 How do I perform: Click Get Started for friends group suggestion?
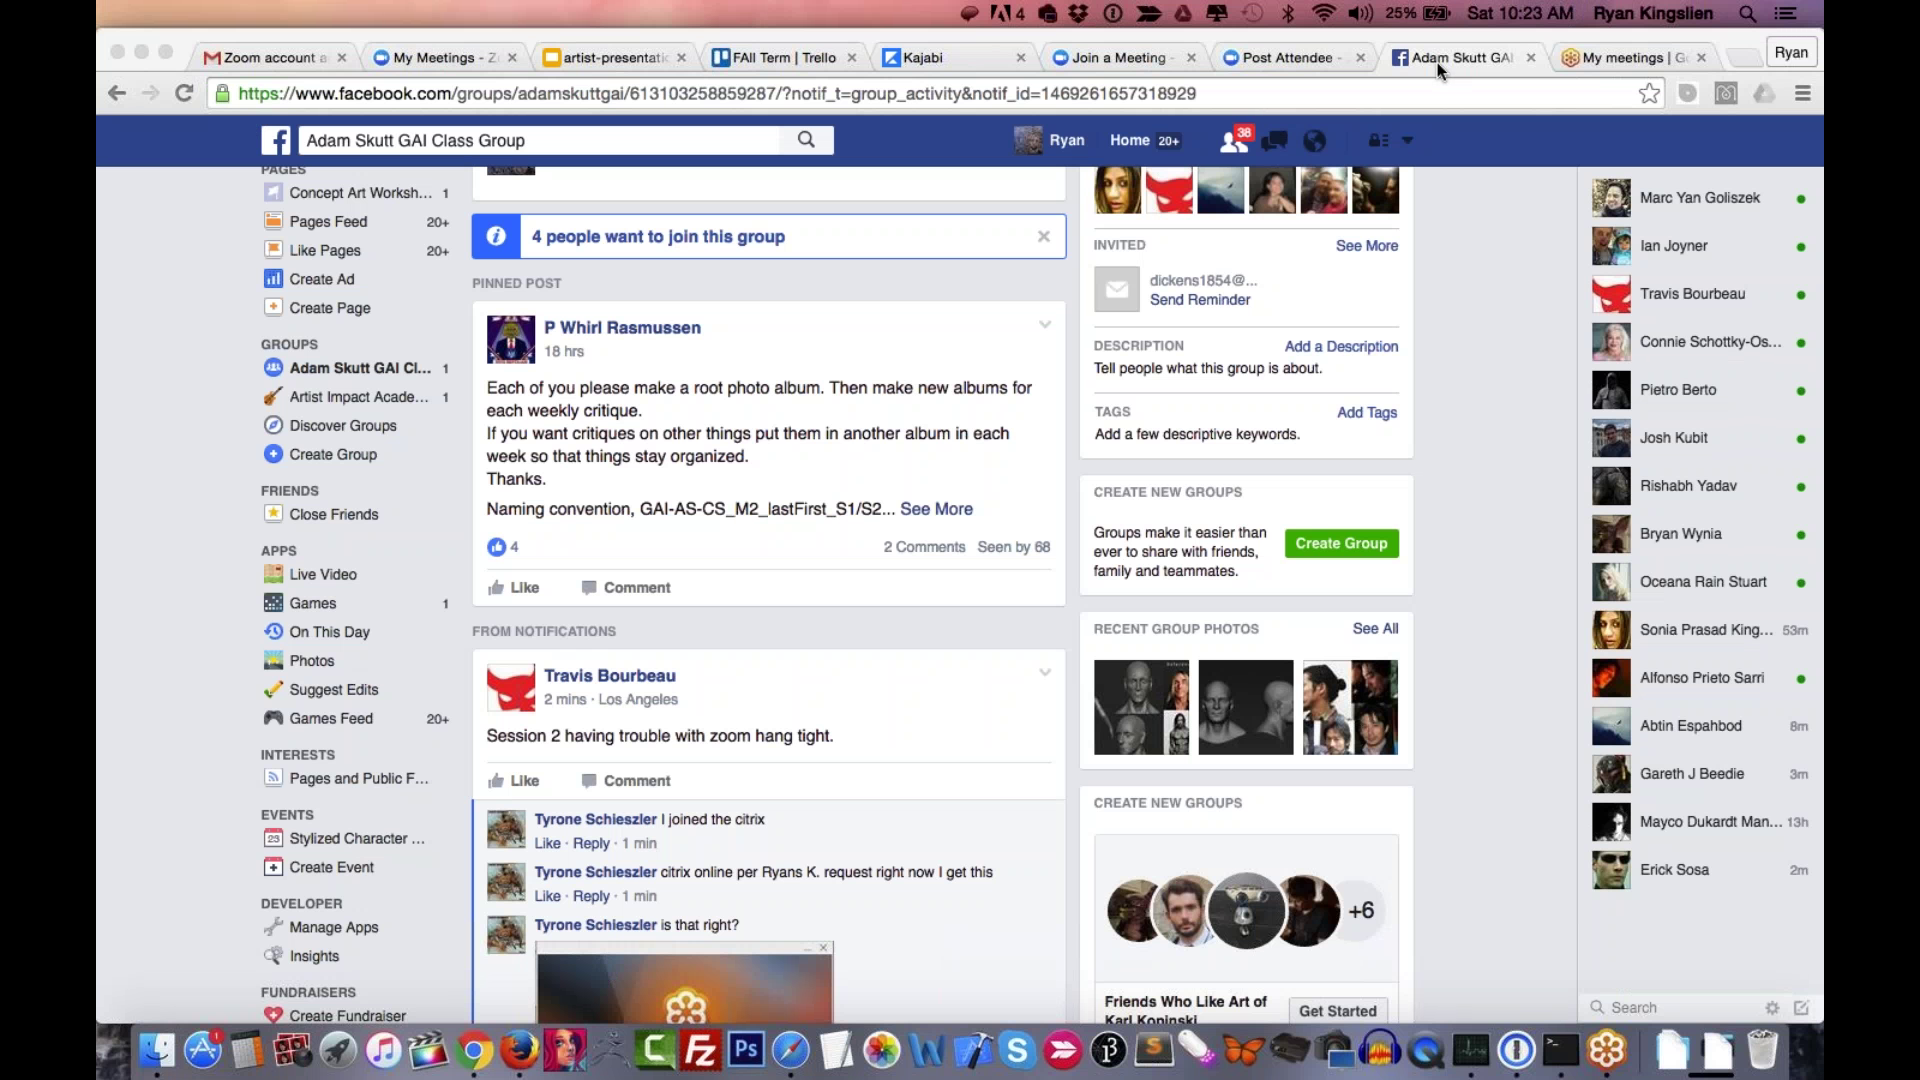click(1337, 1011)
